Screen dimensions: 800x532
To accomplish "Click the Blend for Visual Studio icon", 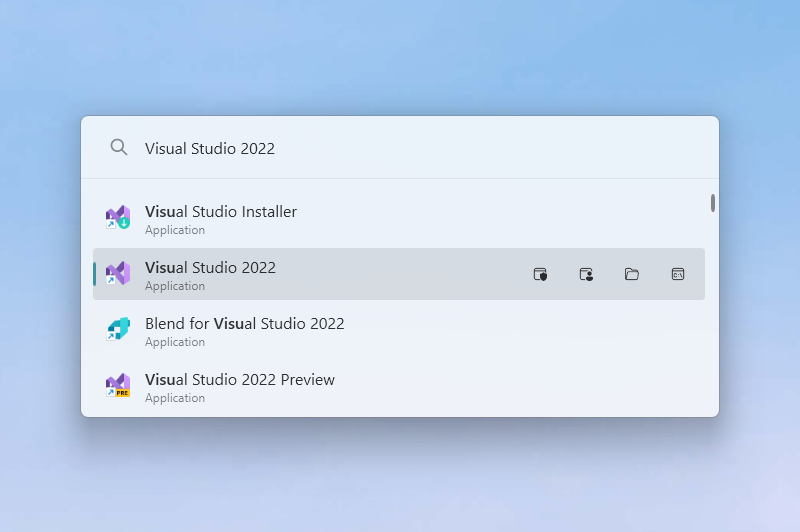I will coord(118,330).
